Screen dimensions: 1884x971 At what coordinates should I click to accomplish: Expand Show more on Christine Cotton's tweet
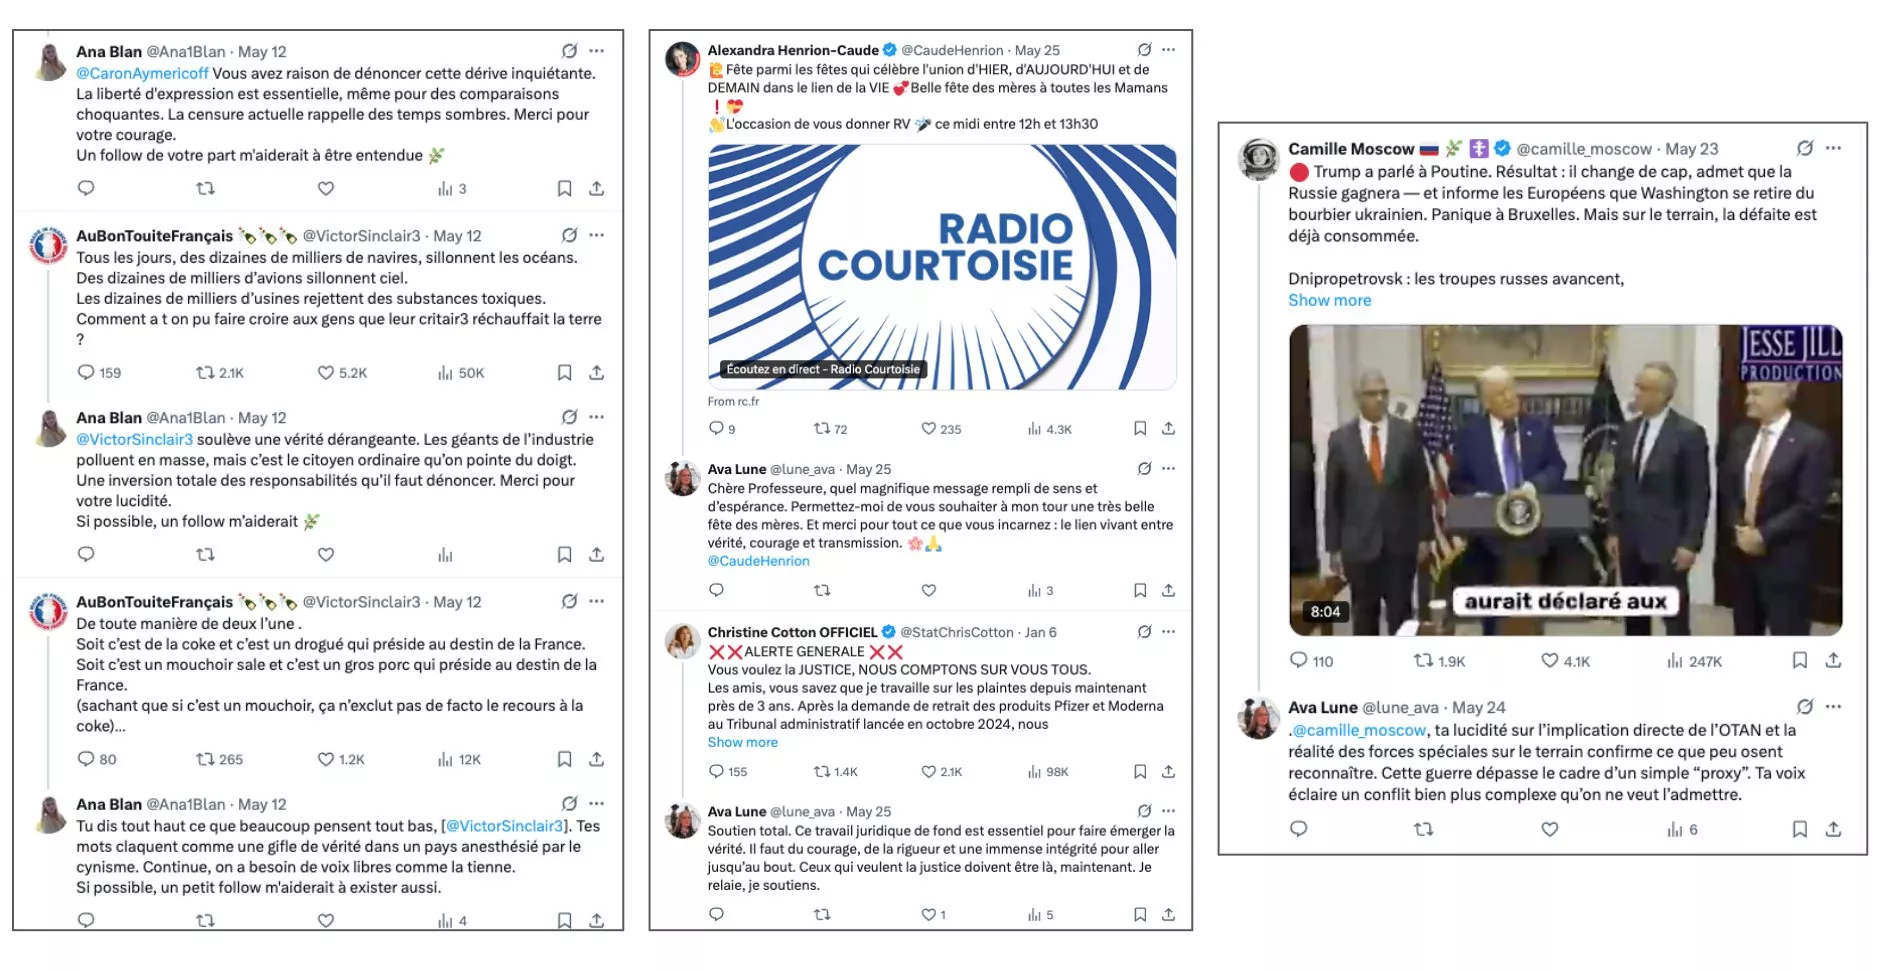(x=742, y=742)
